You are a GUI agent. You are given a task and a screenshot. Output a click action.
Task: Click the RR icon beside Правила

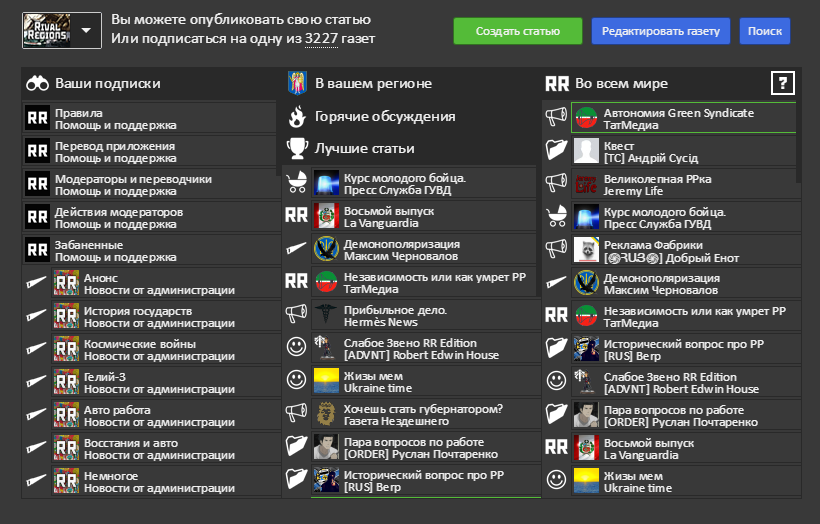pyautogui.click(x=37, y=119)
